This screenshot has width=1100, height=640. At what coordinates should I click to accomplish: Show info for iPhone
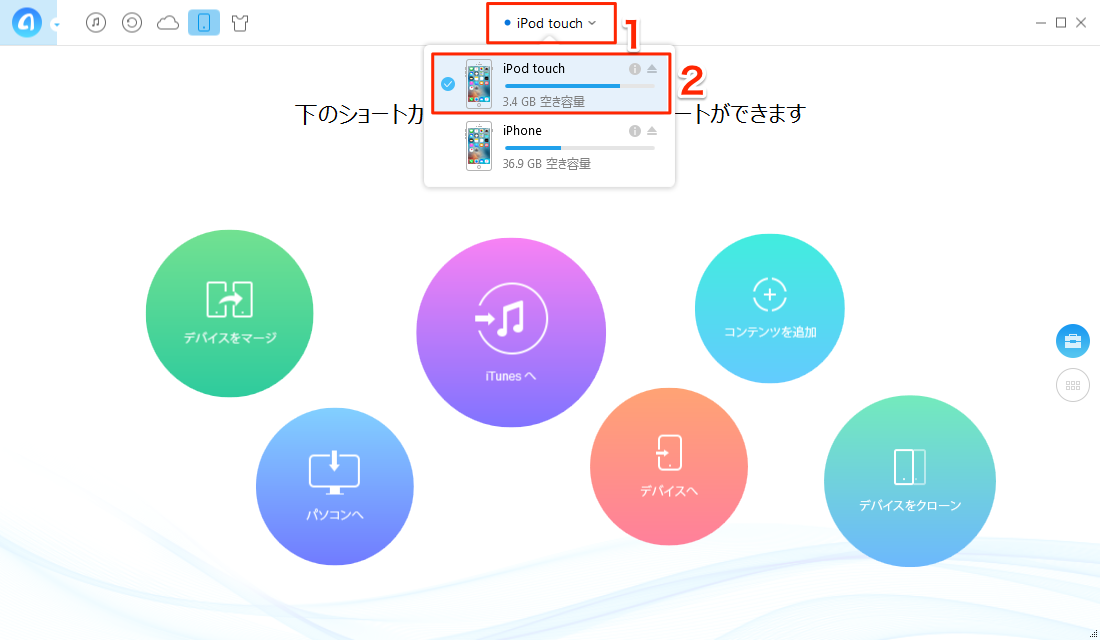634,131
